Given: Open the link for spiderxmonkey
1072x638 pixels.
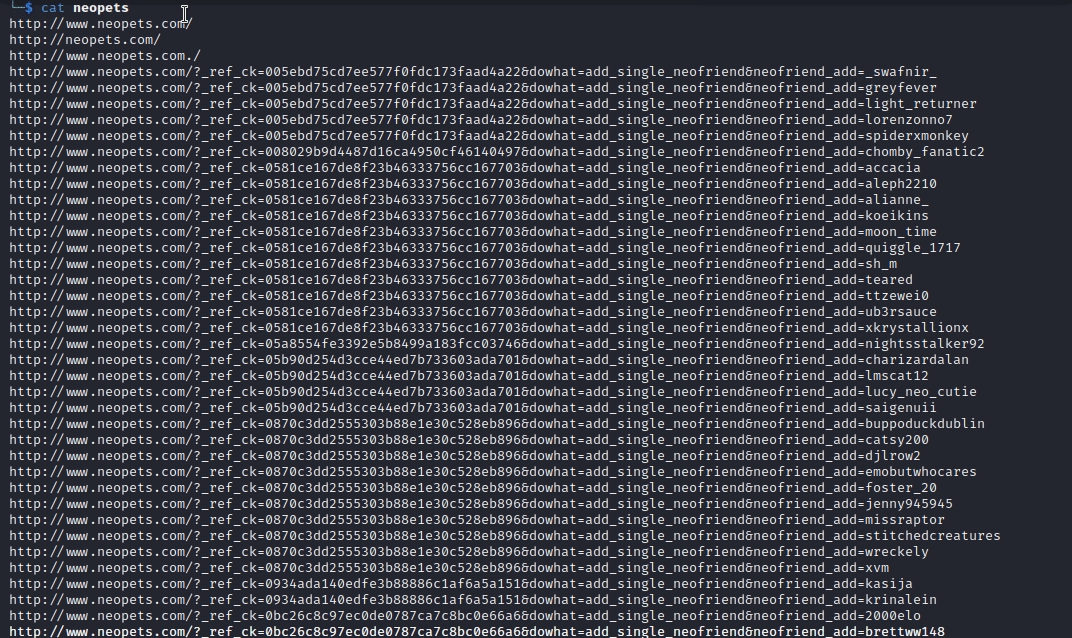Looking at the screenshot, I should (x=489, y=135).
